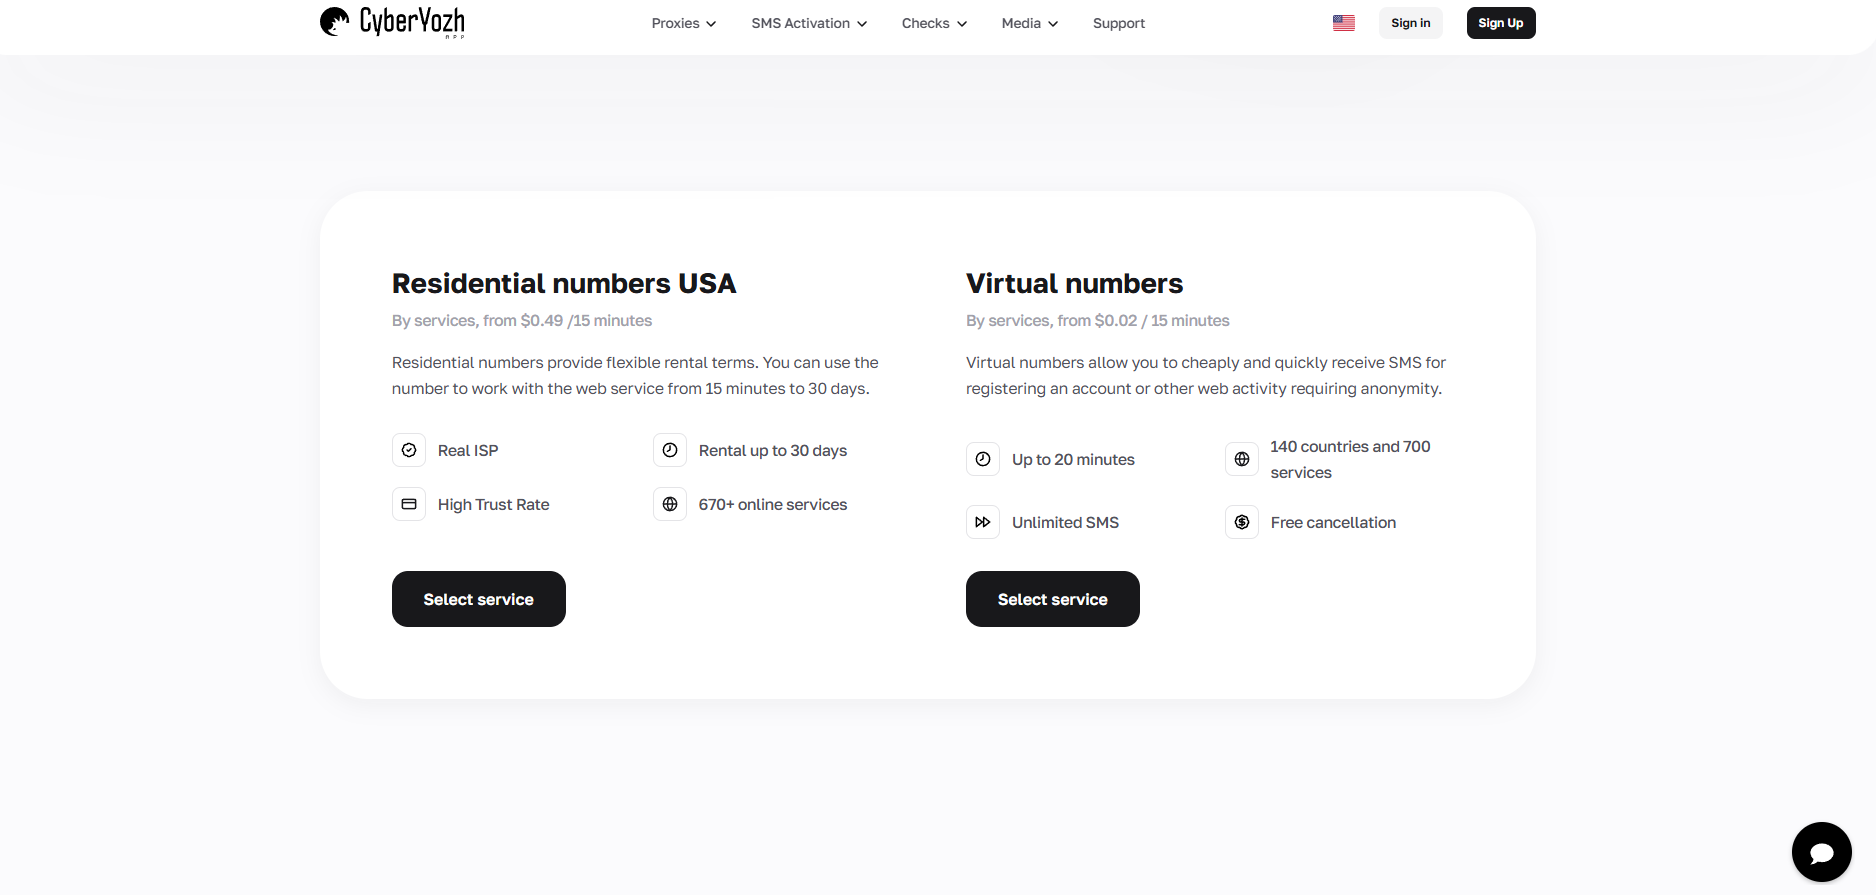Click the card icon beside High Trust Rate
This screenshot has width=1876, height=895.
click(409, 504)
